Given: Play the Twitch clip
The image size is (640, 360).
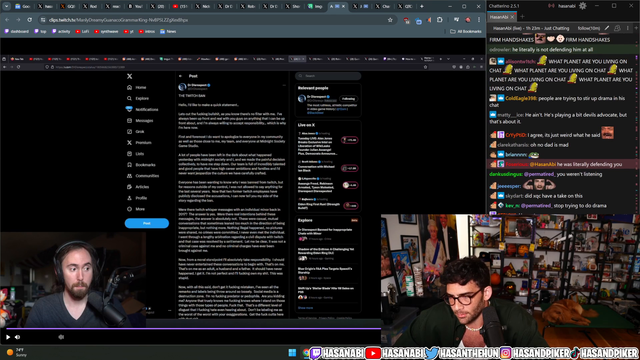Looking at the screenshot, I should point(8,337).
